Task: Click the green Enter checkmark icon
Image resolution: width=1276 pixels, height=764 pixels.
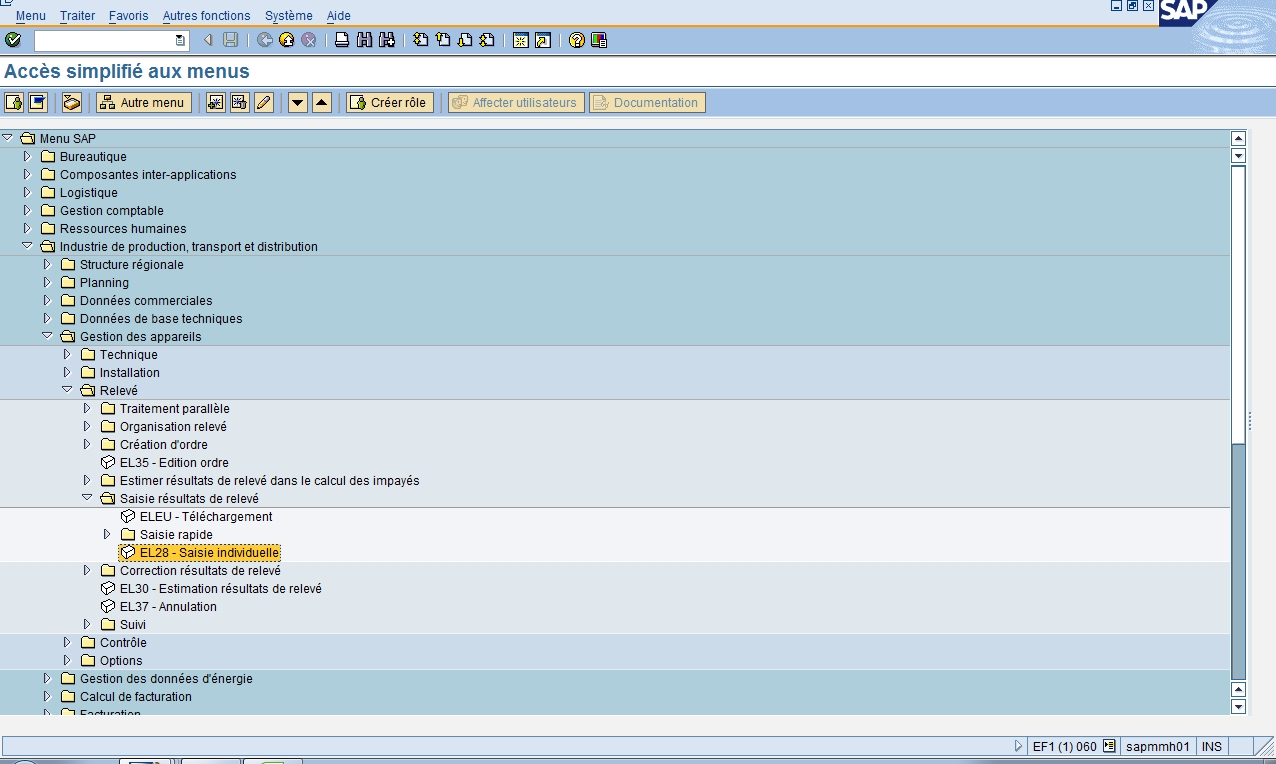Action: (x=13, y=40)
